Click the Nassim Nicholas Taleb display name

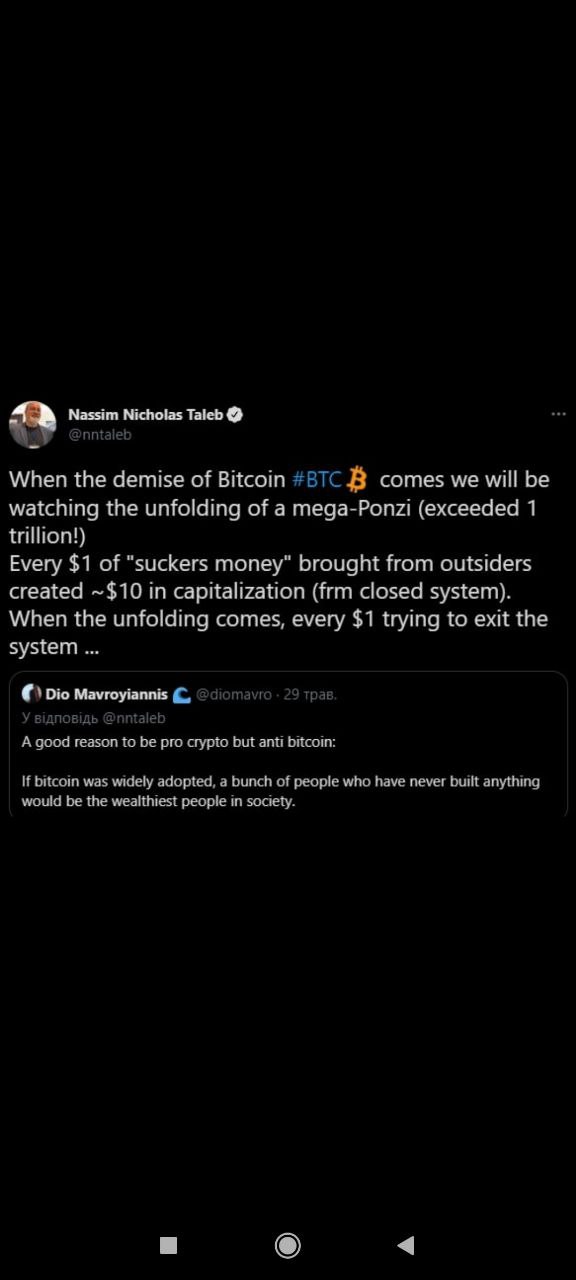(146, 414)
